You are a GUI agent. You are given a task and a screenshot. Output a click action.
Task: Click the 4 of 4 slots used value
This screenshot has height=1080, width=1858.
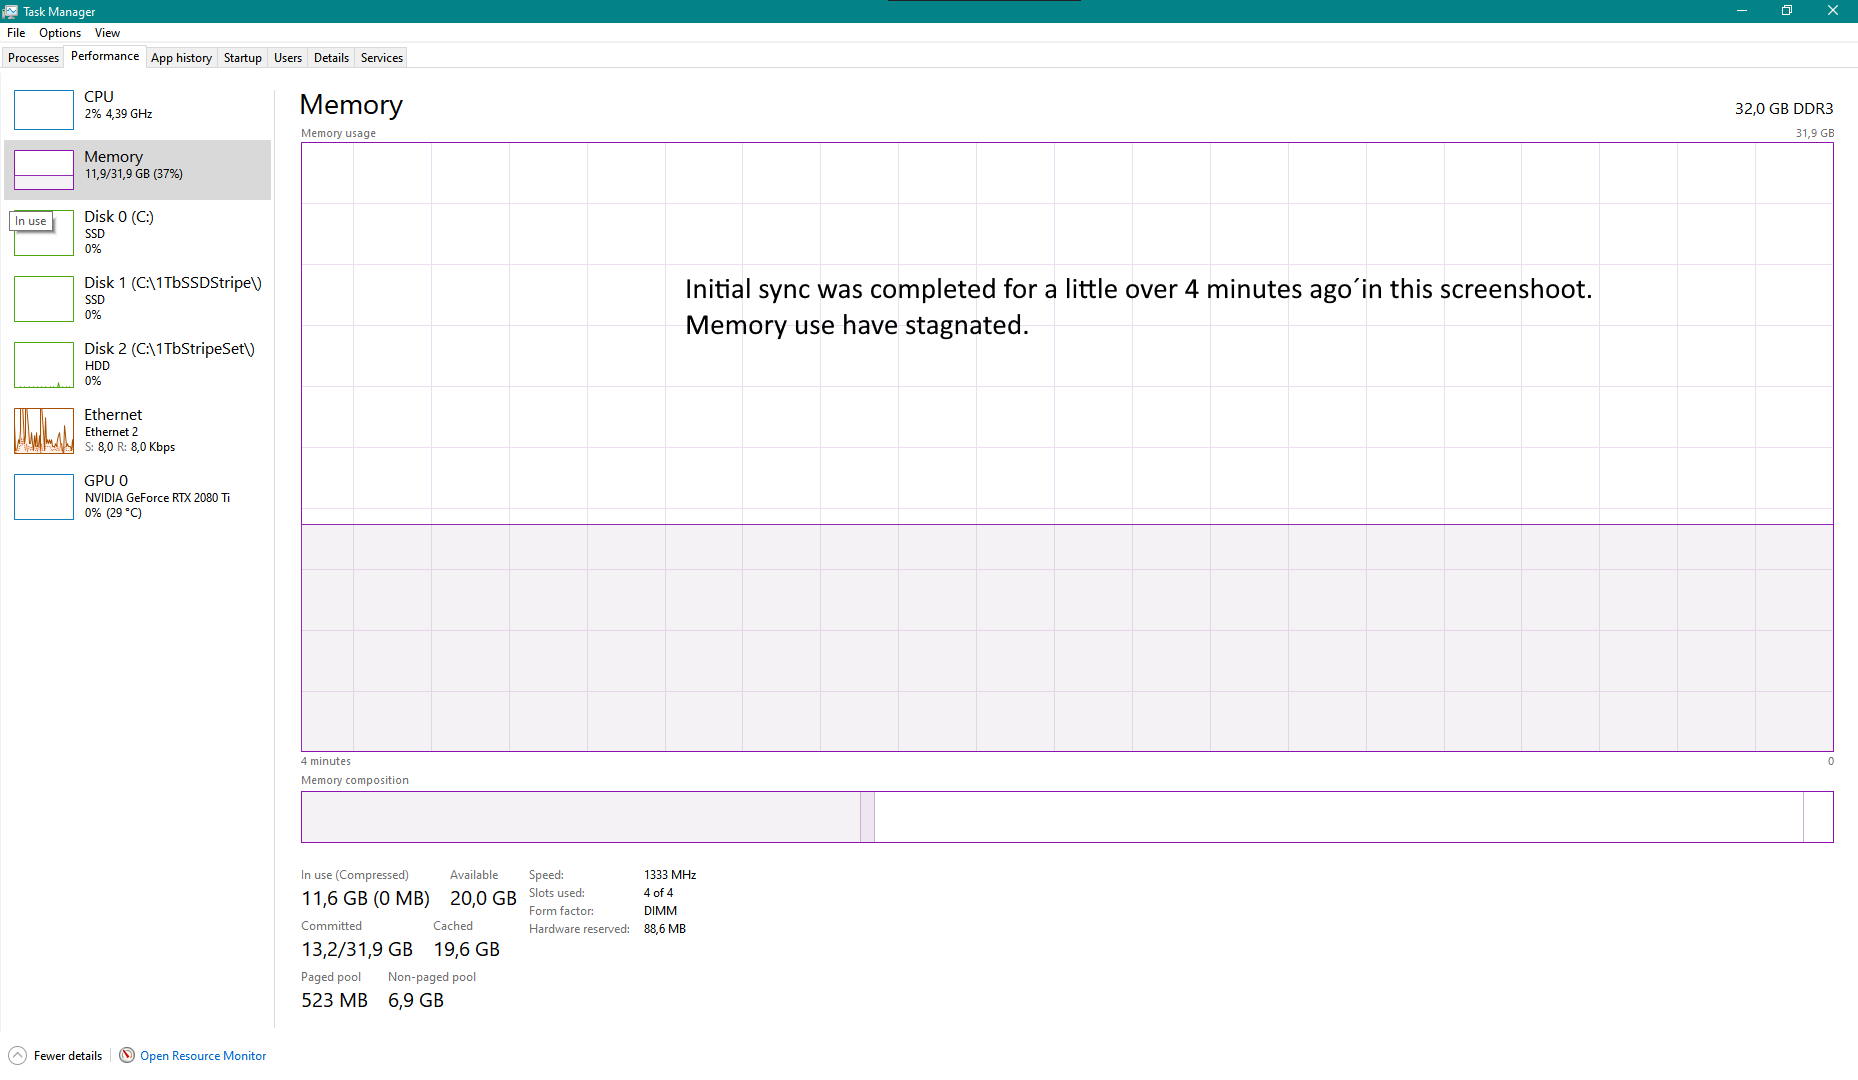[658, 893]
